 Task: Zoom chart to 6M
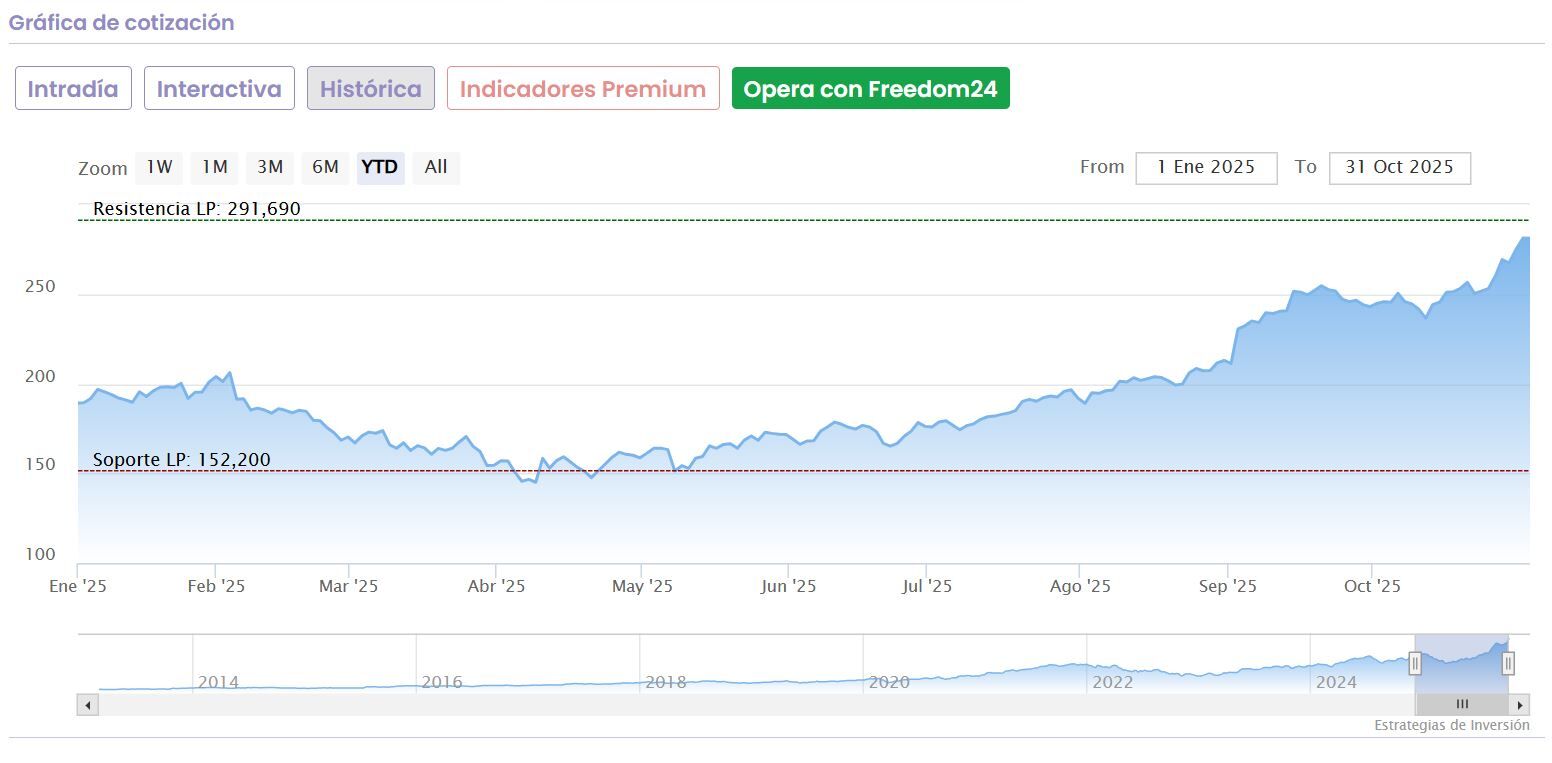325,167
